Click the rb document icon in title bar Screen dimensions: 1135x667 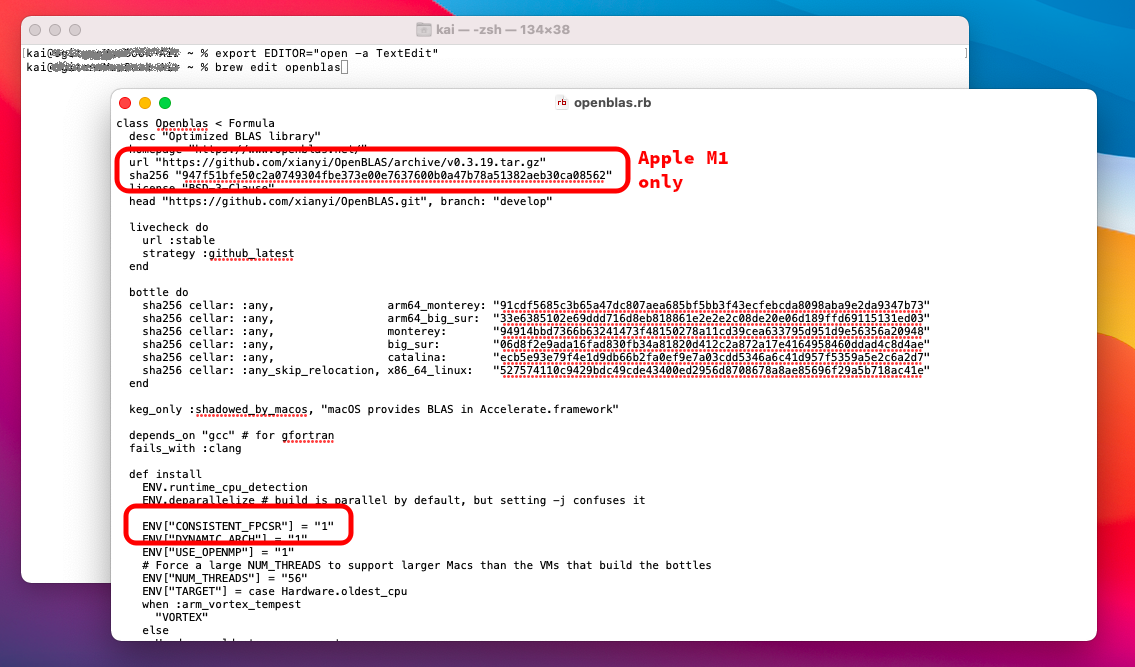pos(562,103)
